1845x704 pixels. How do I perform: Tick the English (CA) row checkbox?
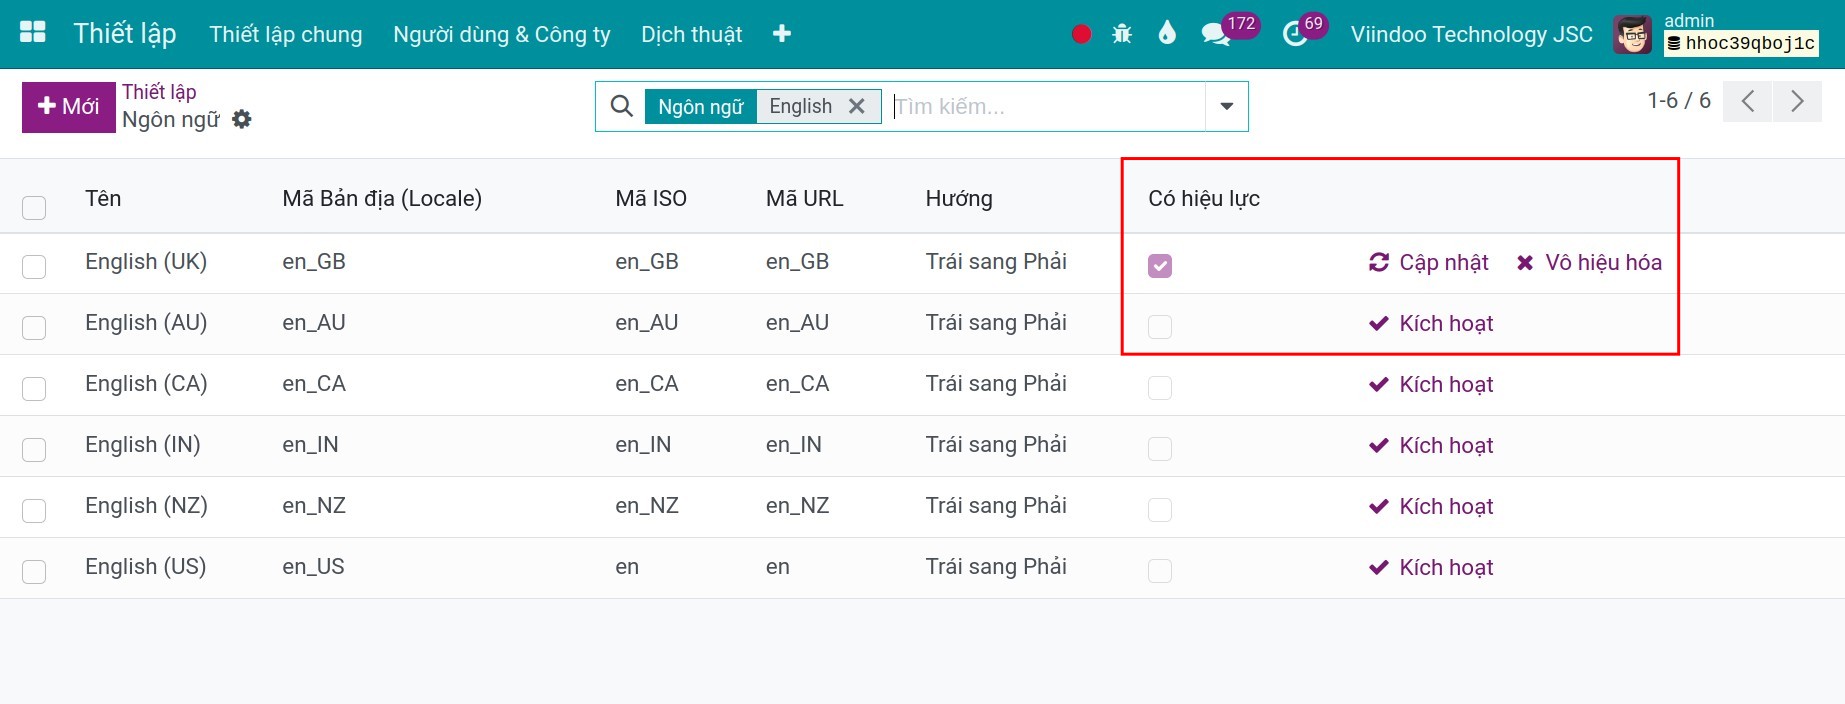click(x=34, y=388)
